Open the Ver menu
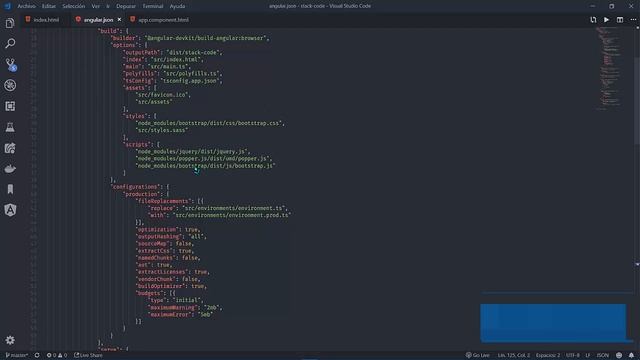Viewport: 640px width, 360px height. (x=96, y=6)
